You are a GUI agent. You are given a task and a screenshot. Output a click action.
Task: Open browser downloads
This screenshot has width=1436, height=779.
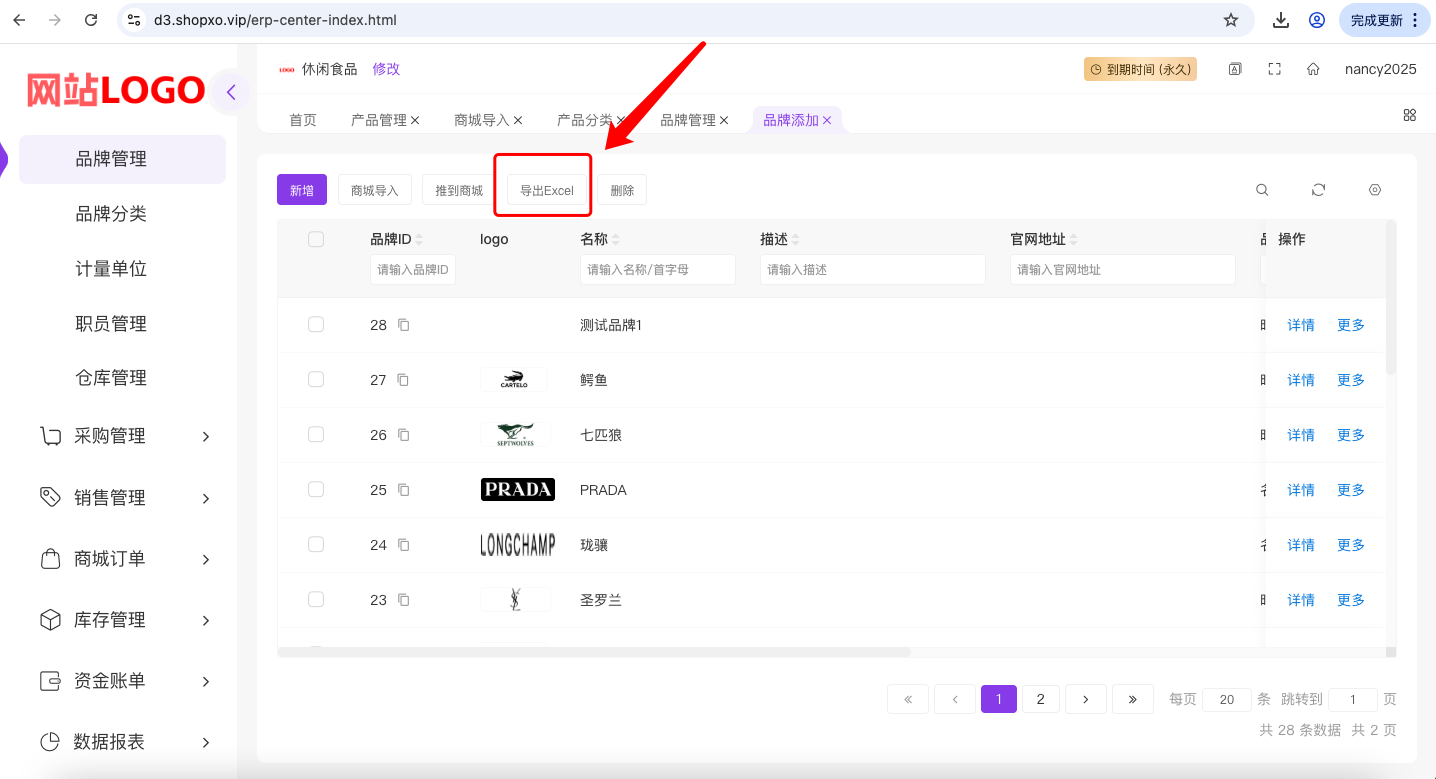click(1281, 20)
